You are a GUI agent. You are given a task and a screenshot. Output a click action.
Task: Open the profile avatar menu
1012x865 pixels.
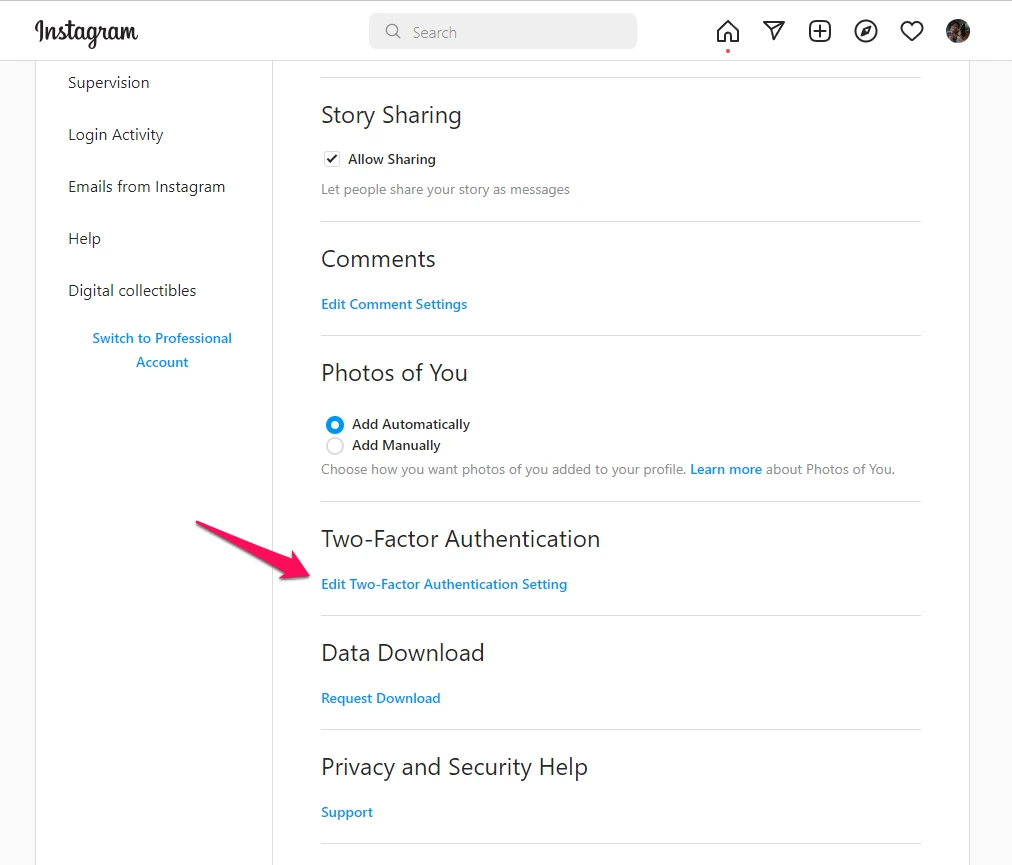[958, 31]
